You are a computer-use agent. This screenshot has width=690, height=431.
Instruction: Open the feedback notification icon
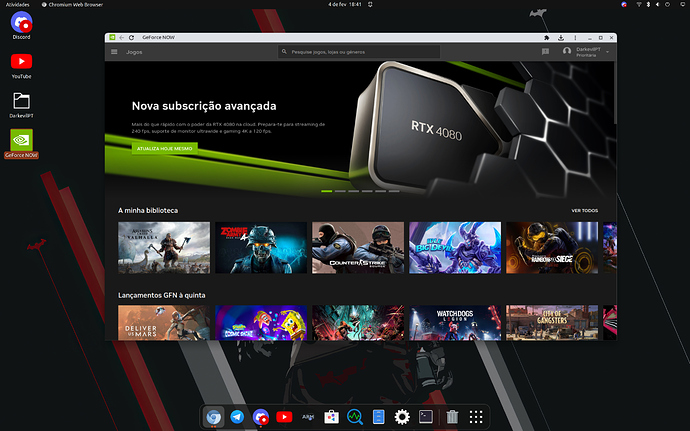pyautogui.click(x=545, y=52)
